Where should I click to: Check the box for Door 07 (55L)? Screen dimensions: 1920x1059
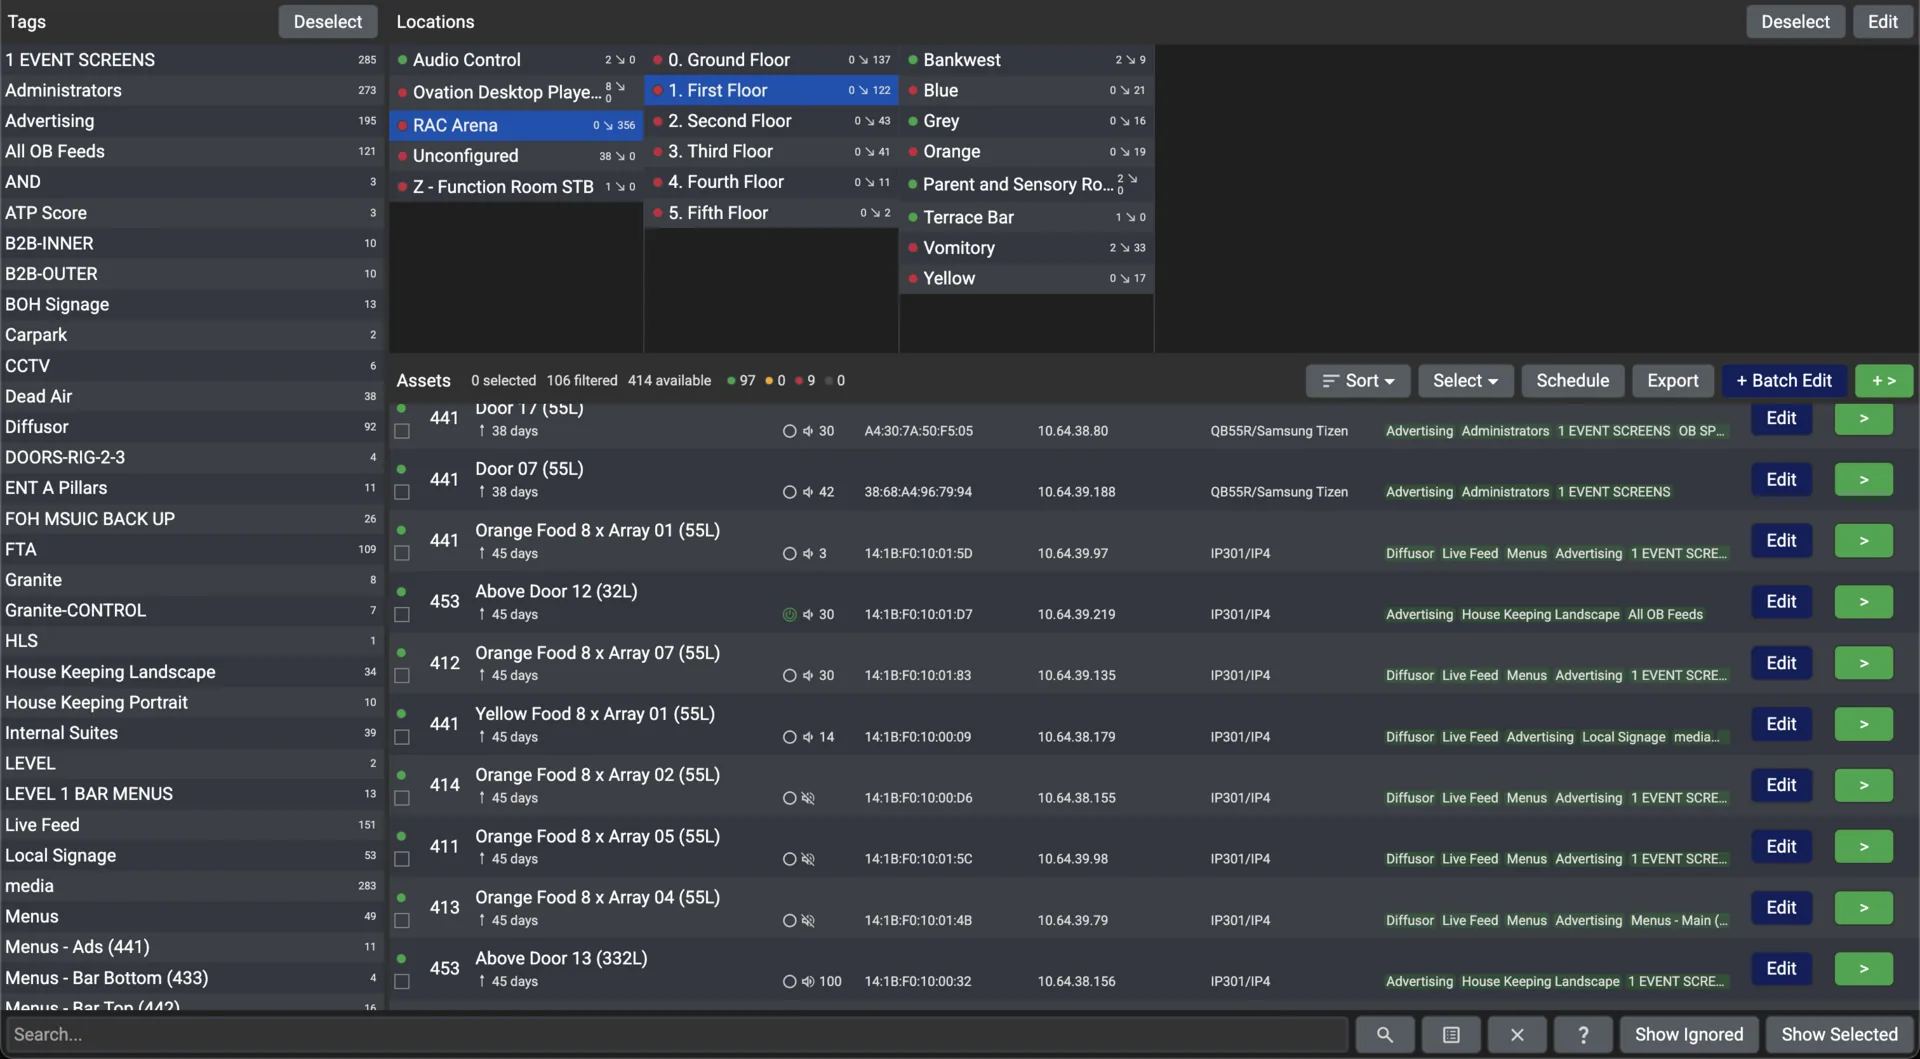tap(402, 492)
